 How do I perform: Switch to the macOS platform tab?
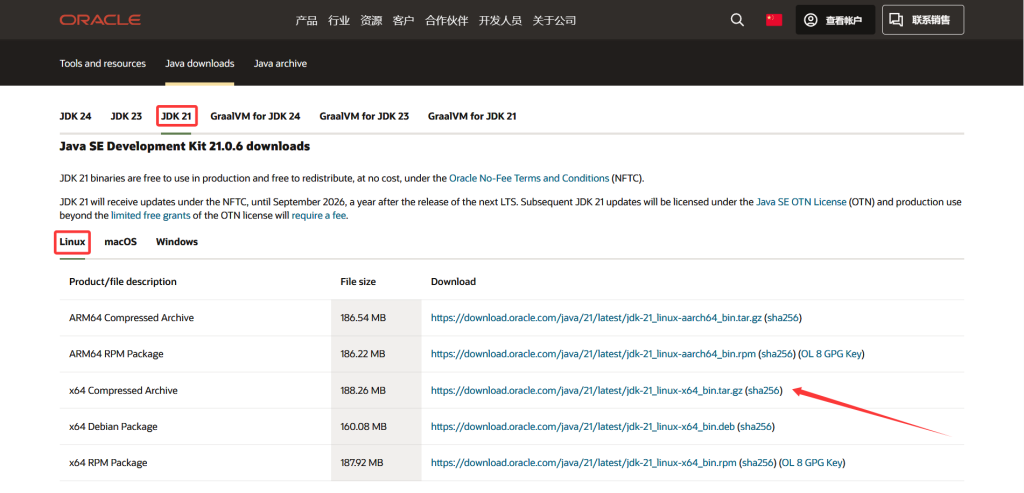pyautogui.click(x=120, y=242)
